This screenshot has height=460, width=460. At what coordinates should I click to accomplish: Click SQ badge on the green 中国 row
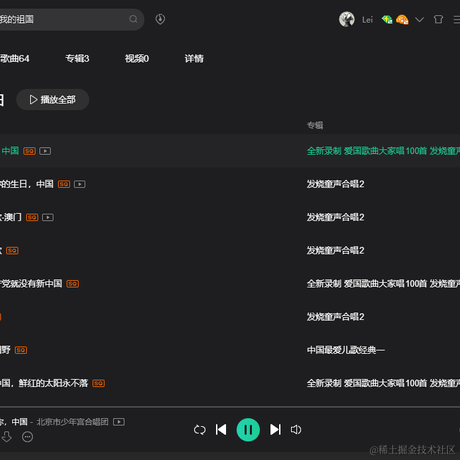pyautogui.click(x=29, y=151)
